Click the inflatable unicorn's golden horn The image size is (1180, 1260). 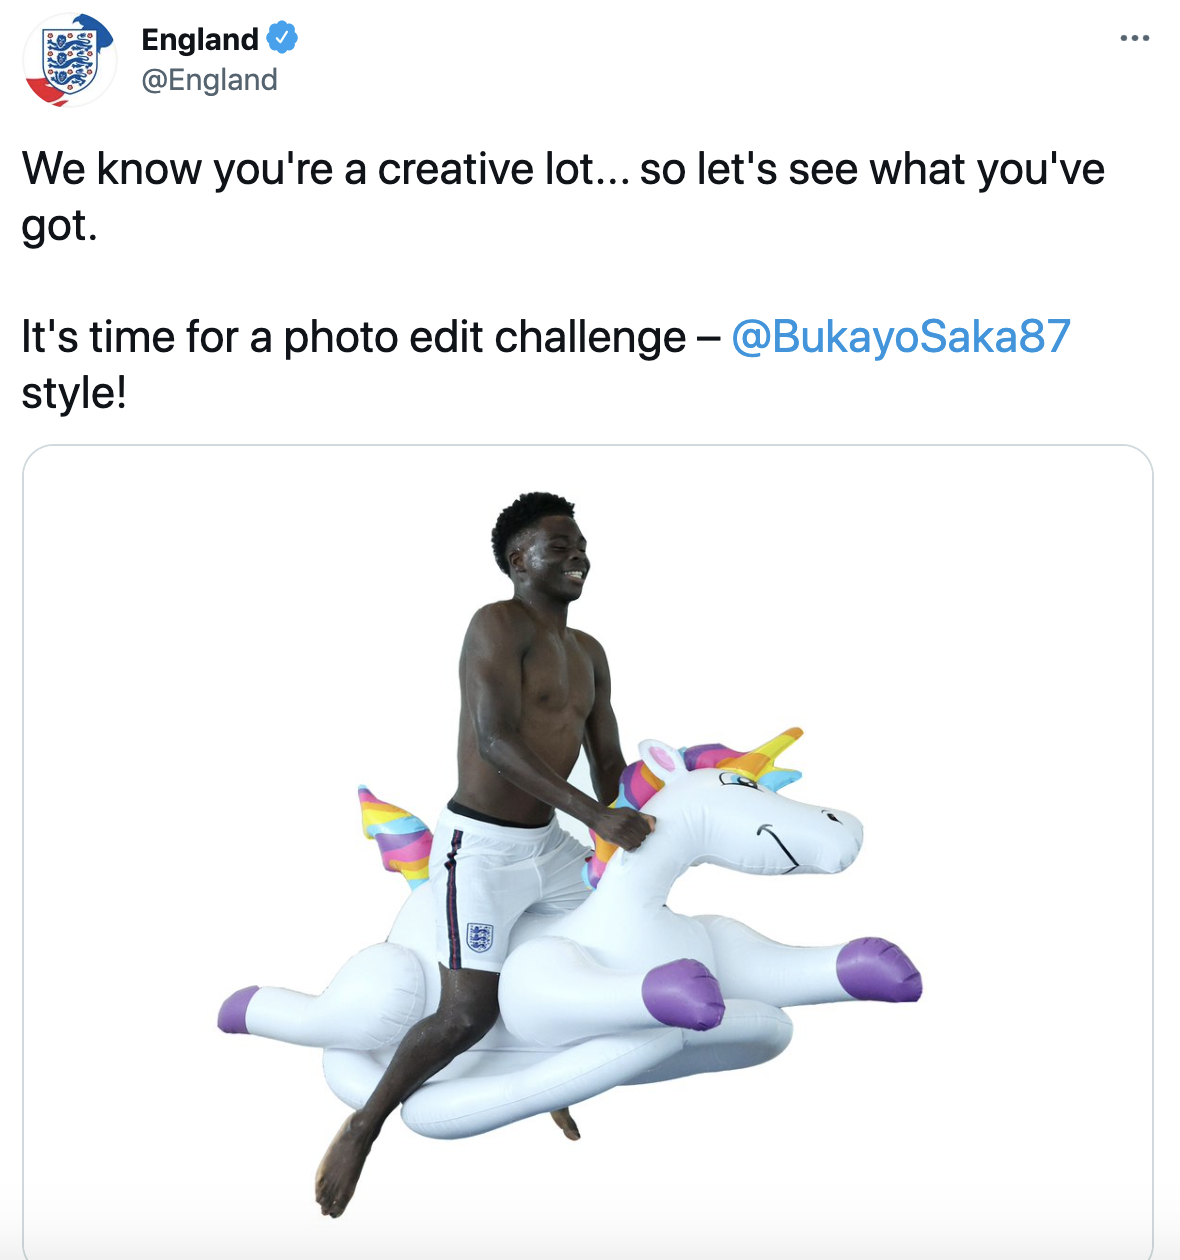[774, 752]
